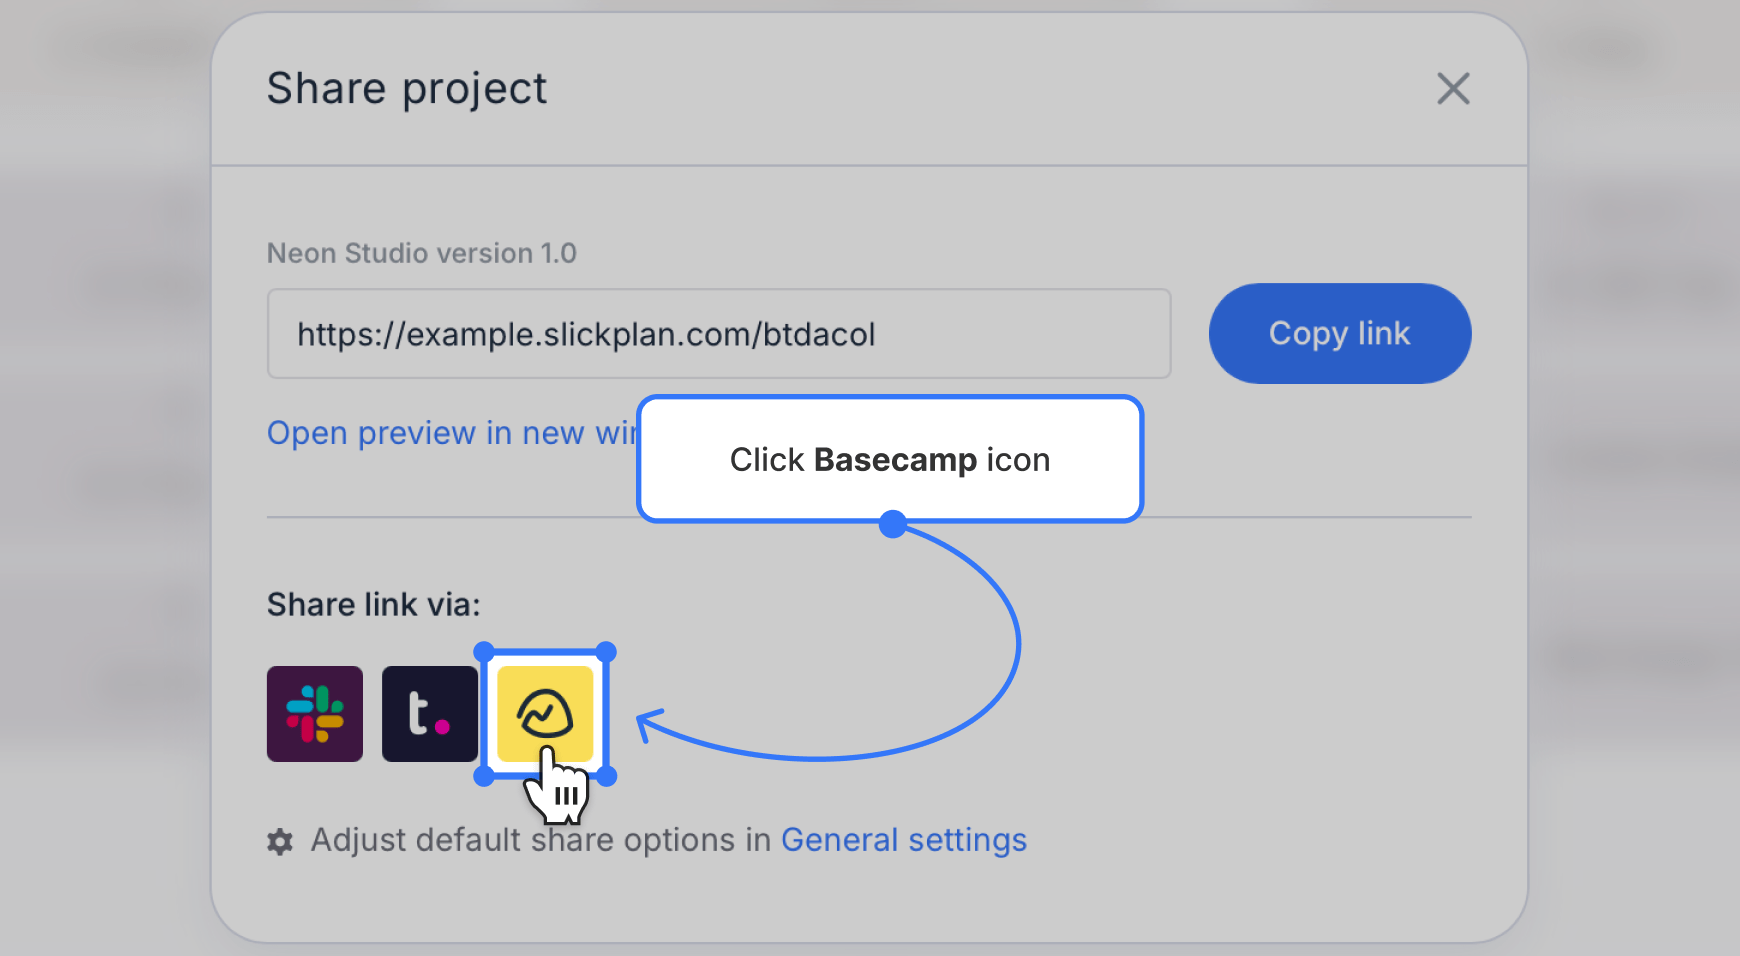Click the Neon Studio version 1.0 label
Screen dimensions: 1740x956
[421, 252]
